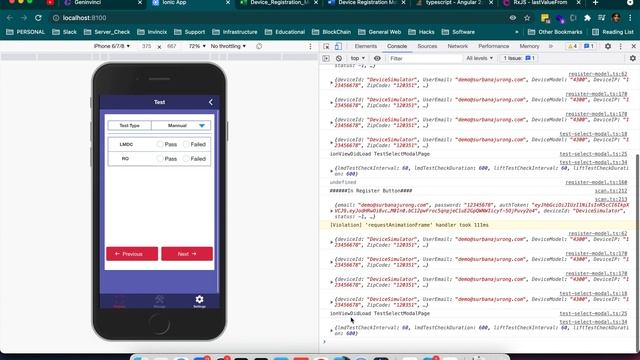Select Pass for RO
Screen dimensions: 640x360
click(160, 158)
